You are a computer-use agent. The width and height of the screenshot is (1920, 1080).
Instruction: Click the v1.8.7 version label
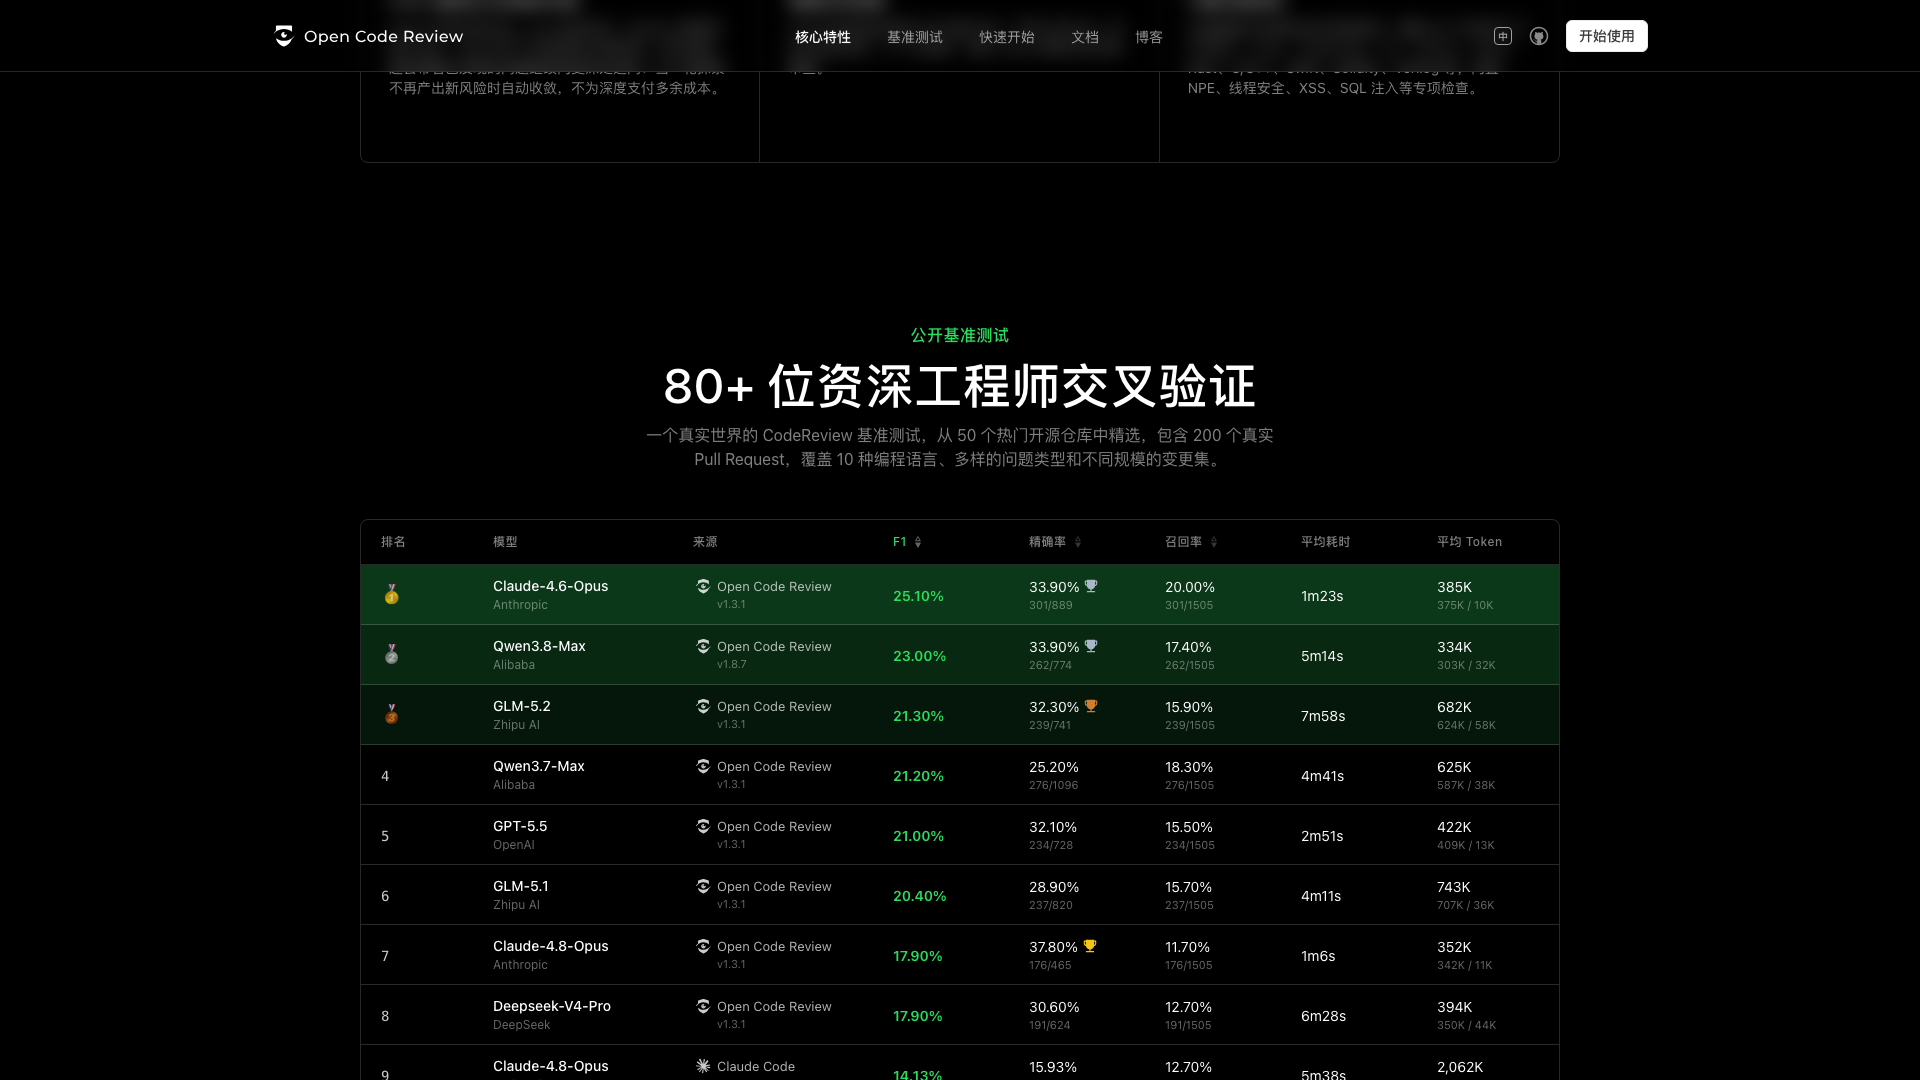tap(731, 664)
